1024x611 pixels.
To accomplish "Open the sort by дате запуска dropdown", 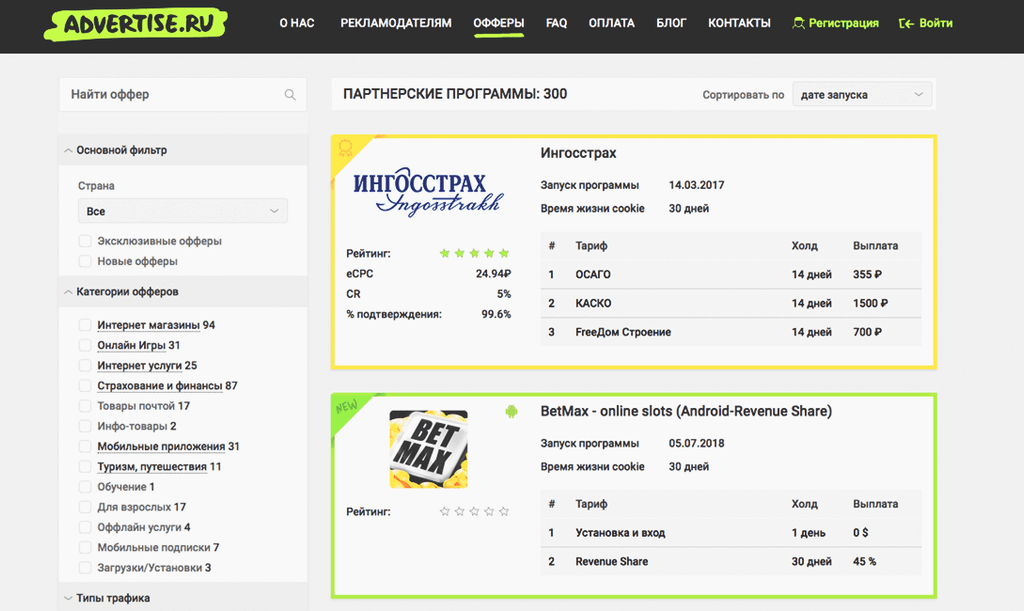I will [x=862, y=95].
